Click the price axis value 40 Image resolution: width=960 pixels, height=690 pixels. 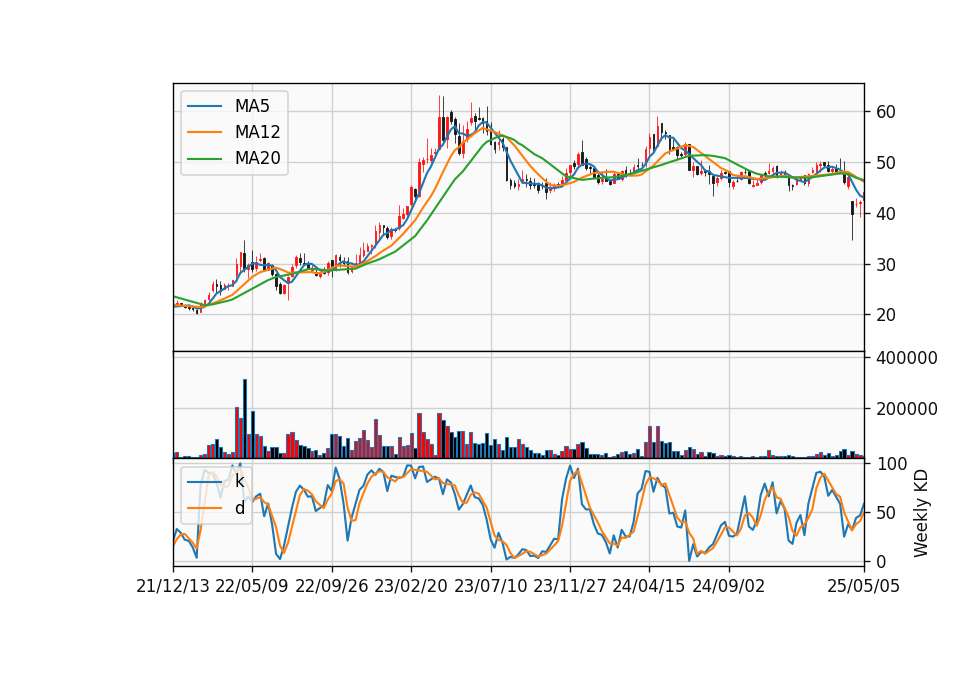pos(886,214)
